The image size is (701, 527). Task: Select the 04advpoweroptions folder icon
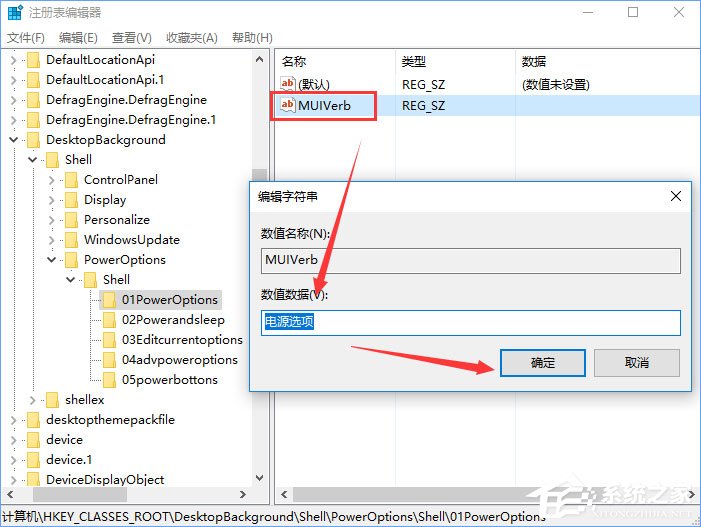coord(109,360)
